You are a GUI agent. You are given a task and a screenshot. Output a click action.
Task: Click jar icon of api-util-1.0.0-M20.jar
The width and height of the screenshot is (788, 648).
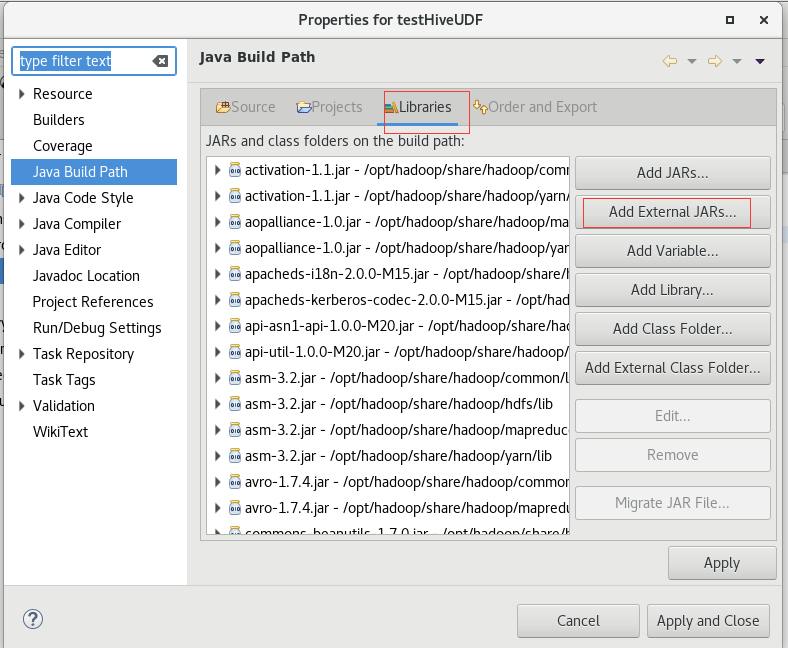pyautogui.click(x=235, y=352)
